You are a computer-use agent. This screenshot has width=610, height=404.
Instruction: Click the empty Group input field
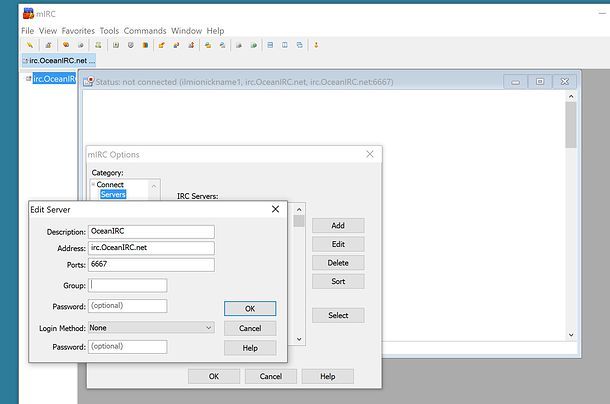[128, 285]
